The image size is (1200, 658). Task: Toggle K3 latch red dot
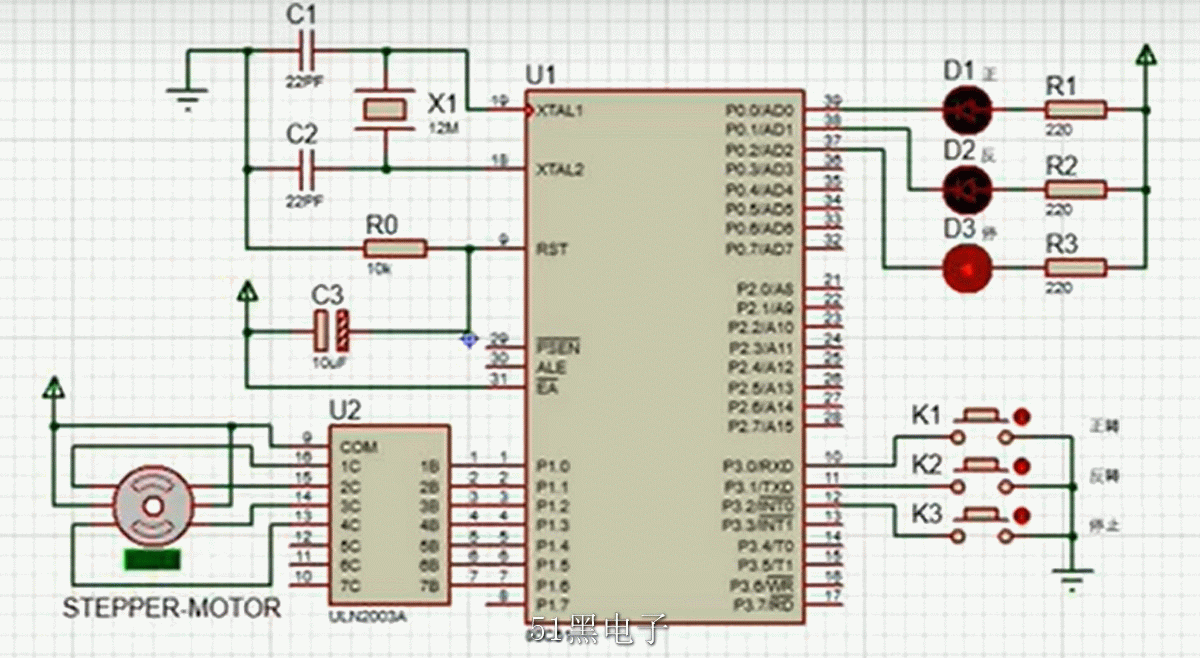click(x=1022, y=516)
